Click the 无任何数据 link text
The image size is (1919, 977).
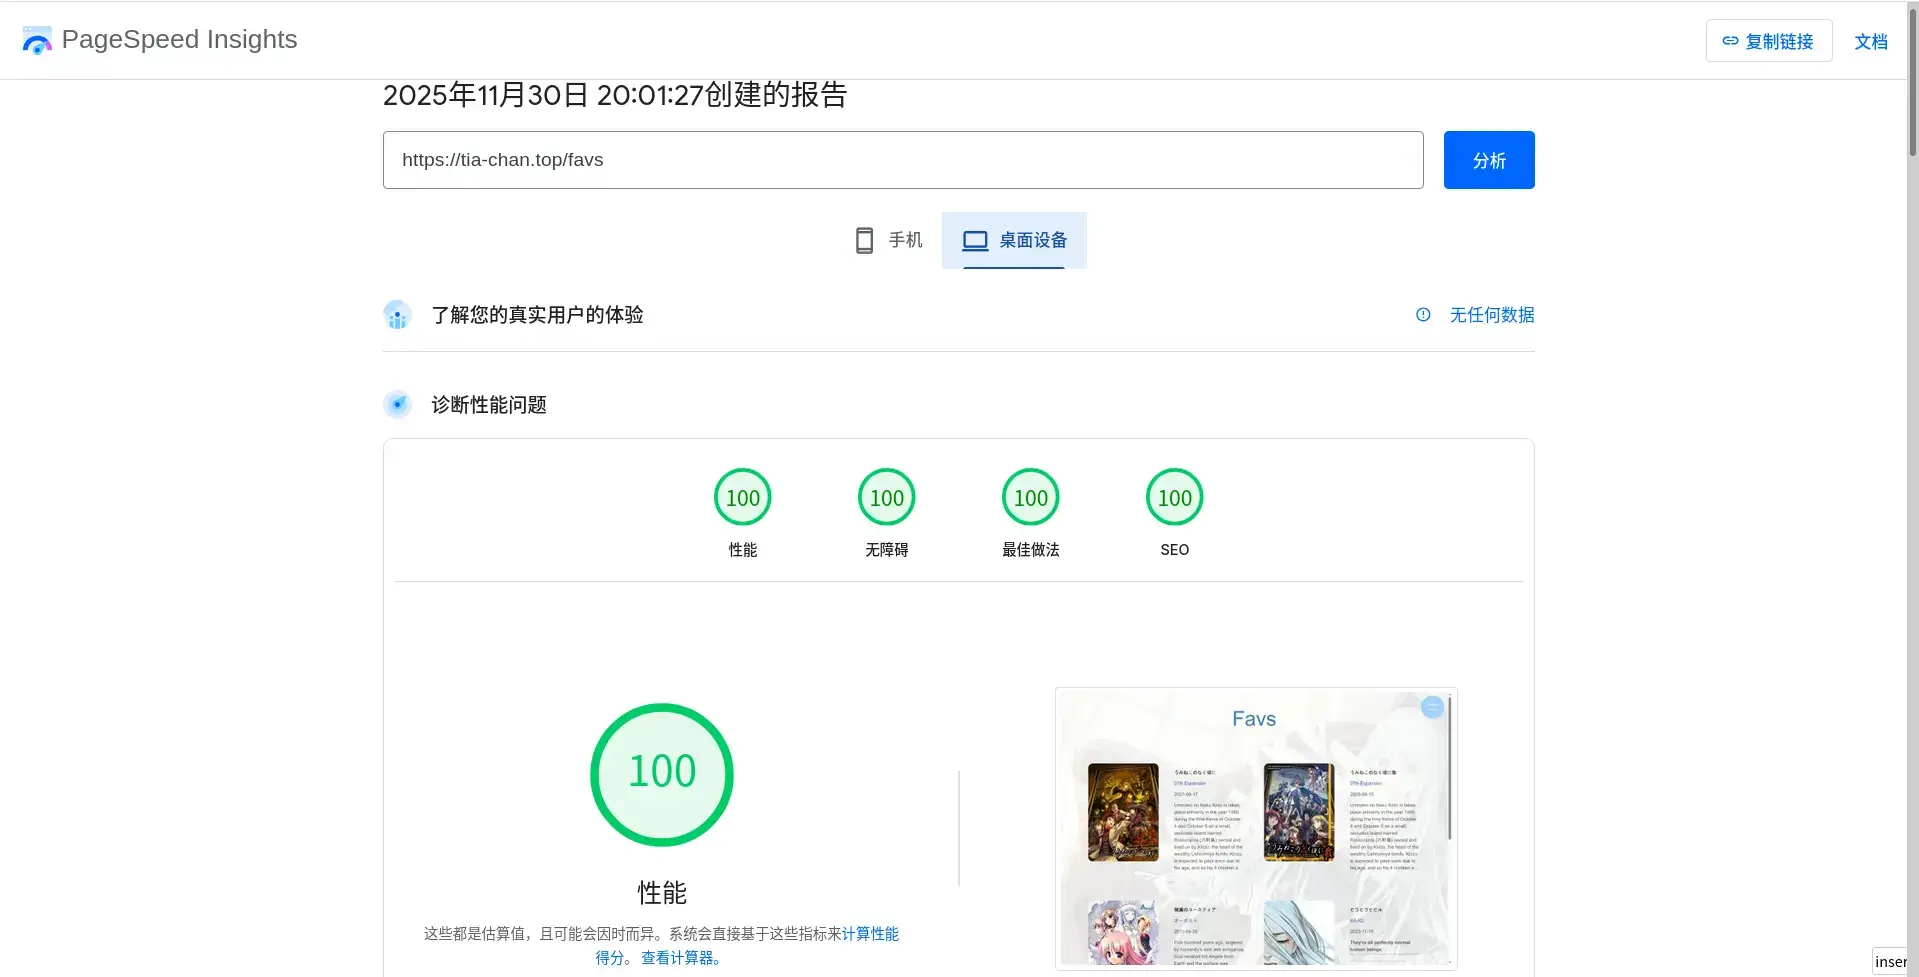1491,315
